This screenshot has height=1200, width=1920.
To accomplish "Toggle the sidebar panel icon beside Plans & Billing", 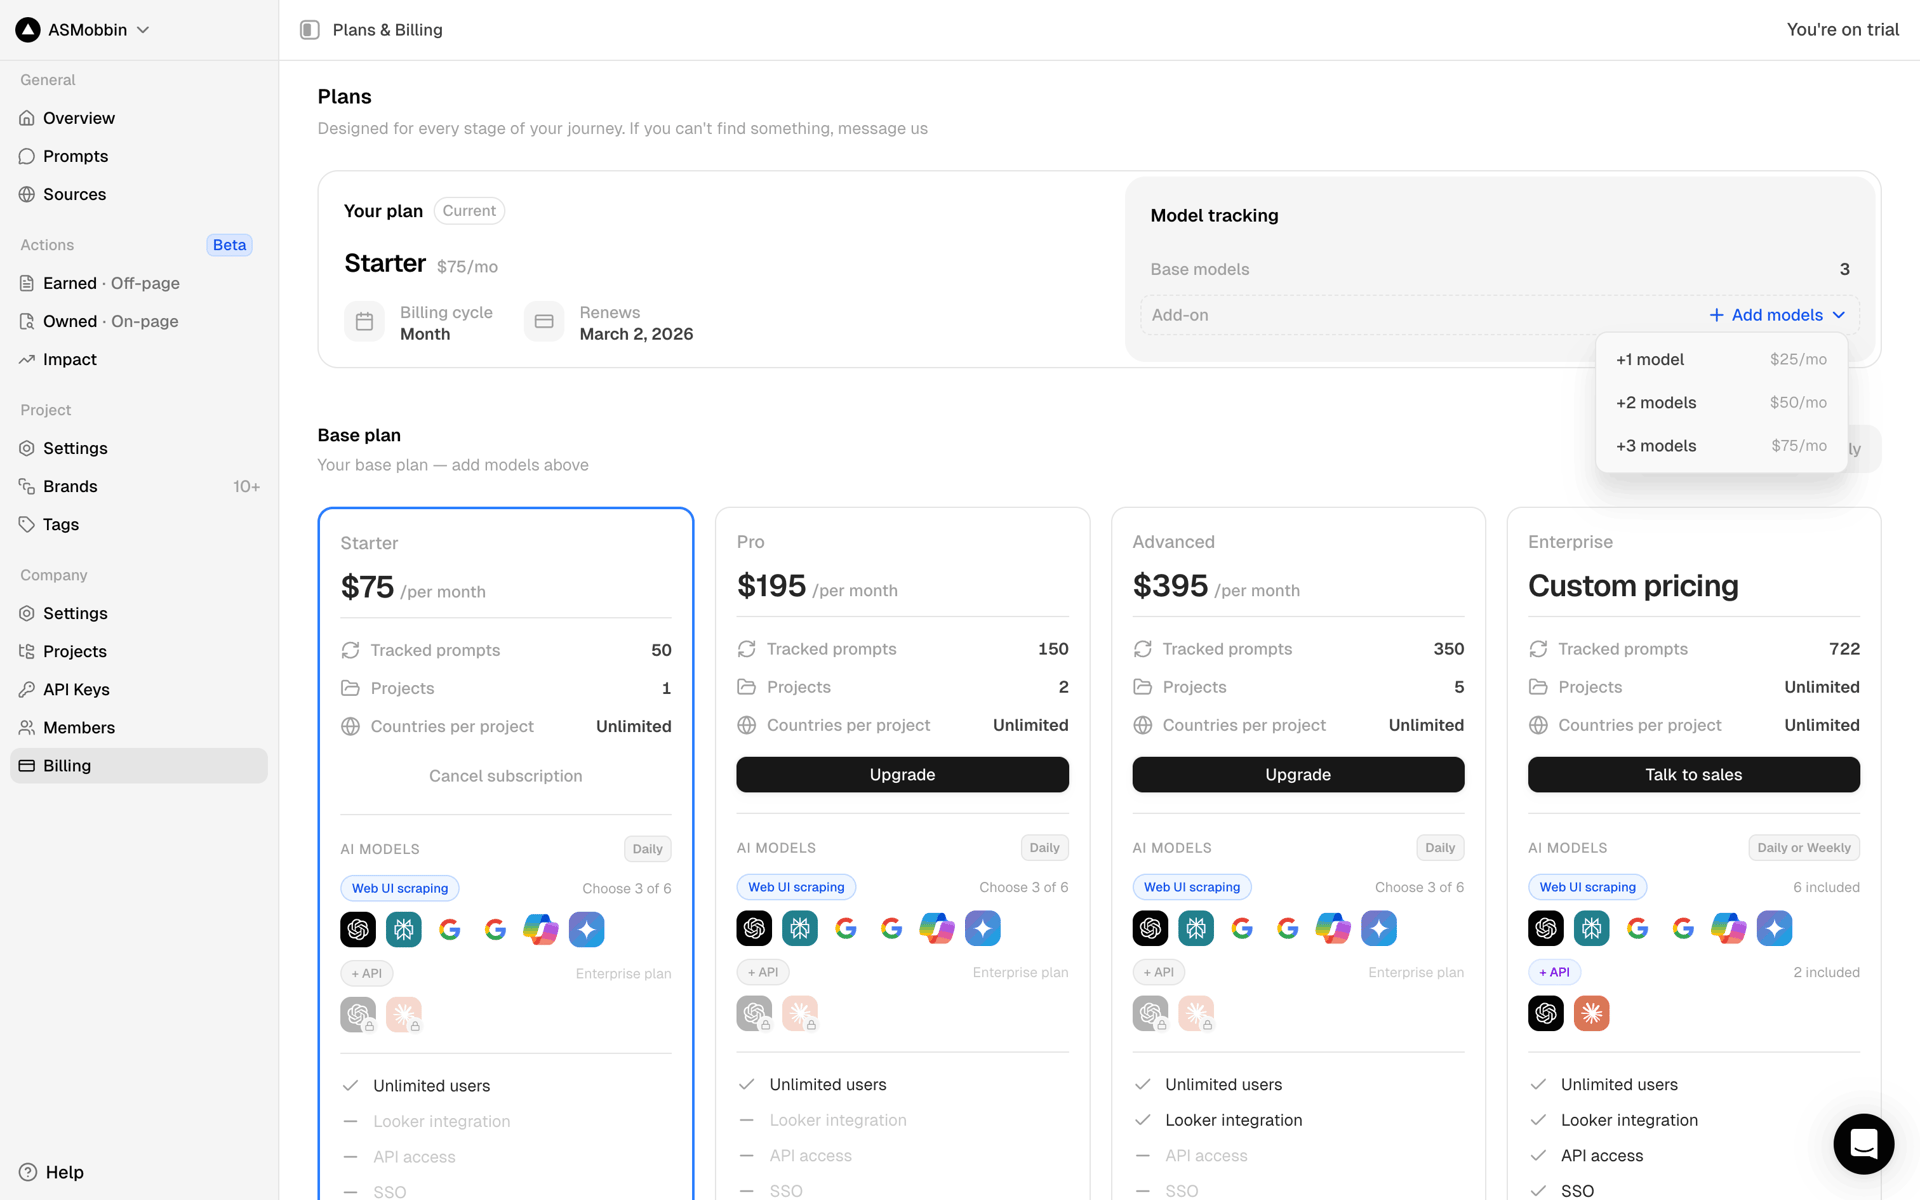I will [x=310, y=30].
